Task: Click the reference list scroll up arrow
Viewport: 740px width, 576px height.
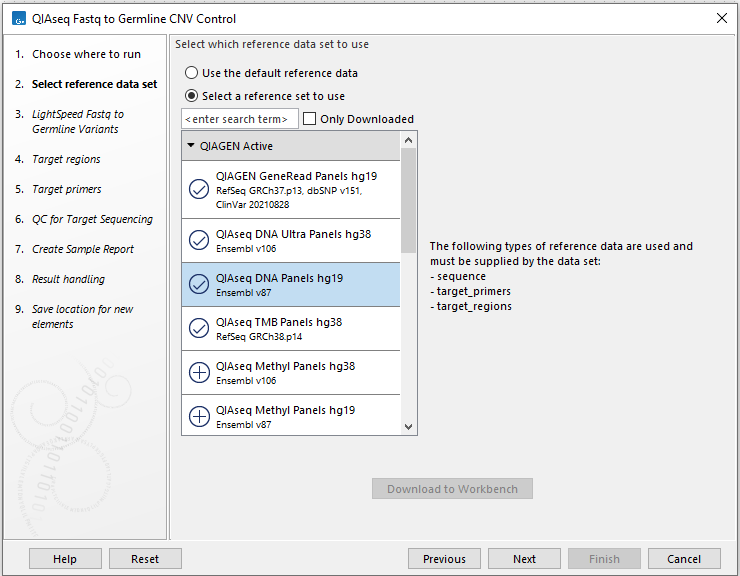Action: (409, 140)
